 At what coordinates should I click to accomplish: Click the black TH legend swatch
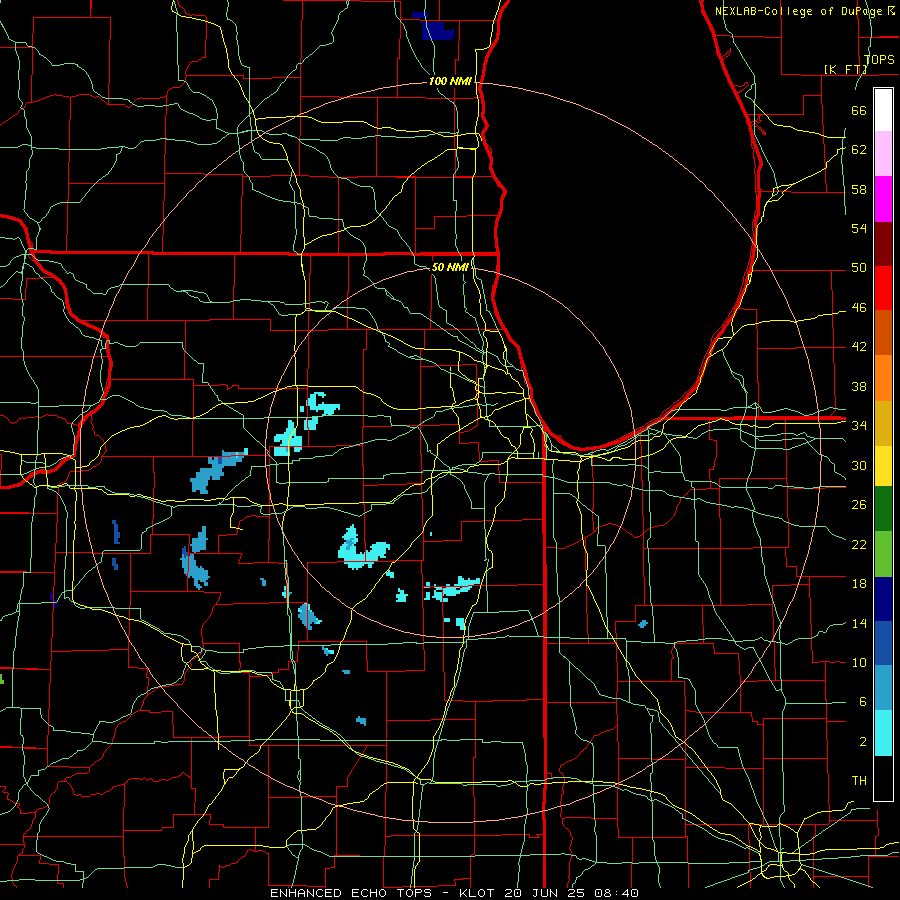point(883,778)
